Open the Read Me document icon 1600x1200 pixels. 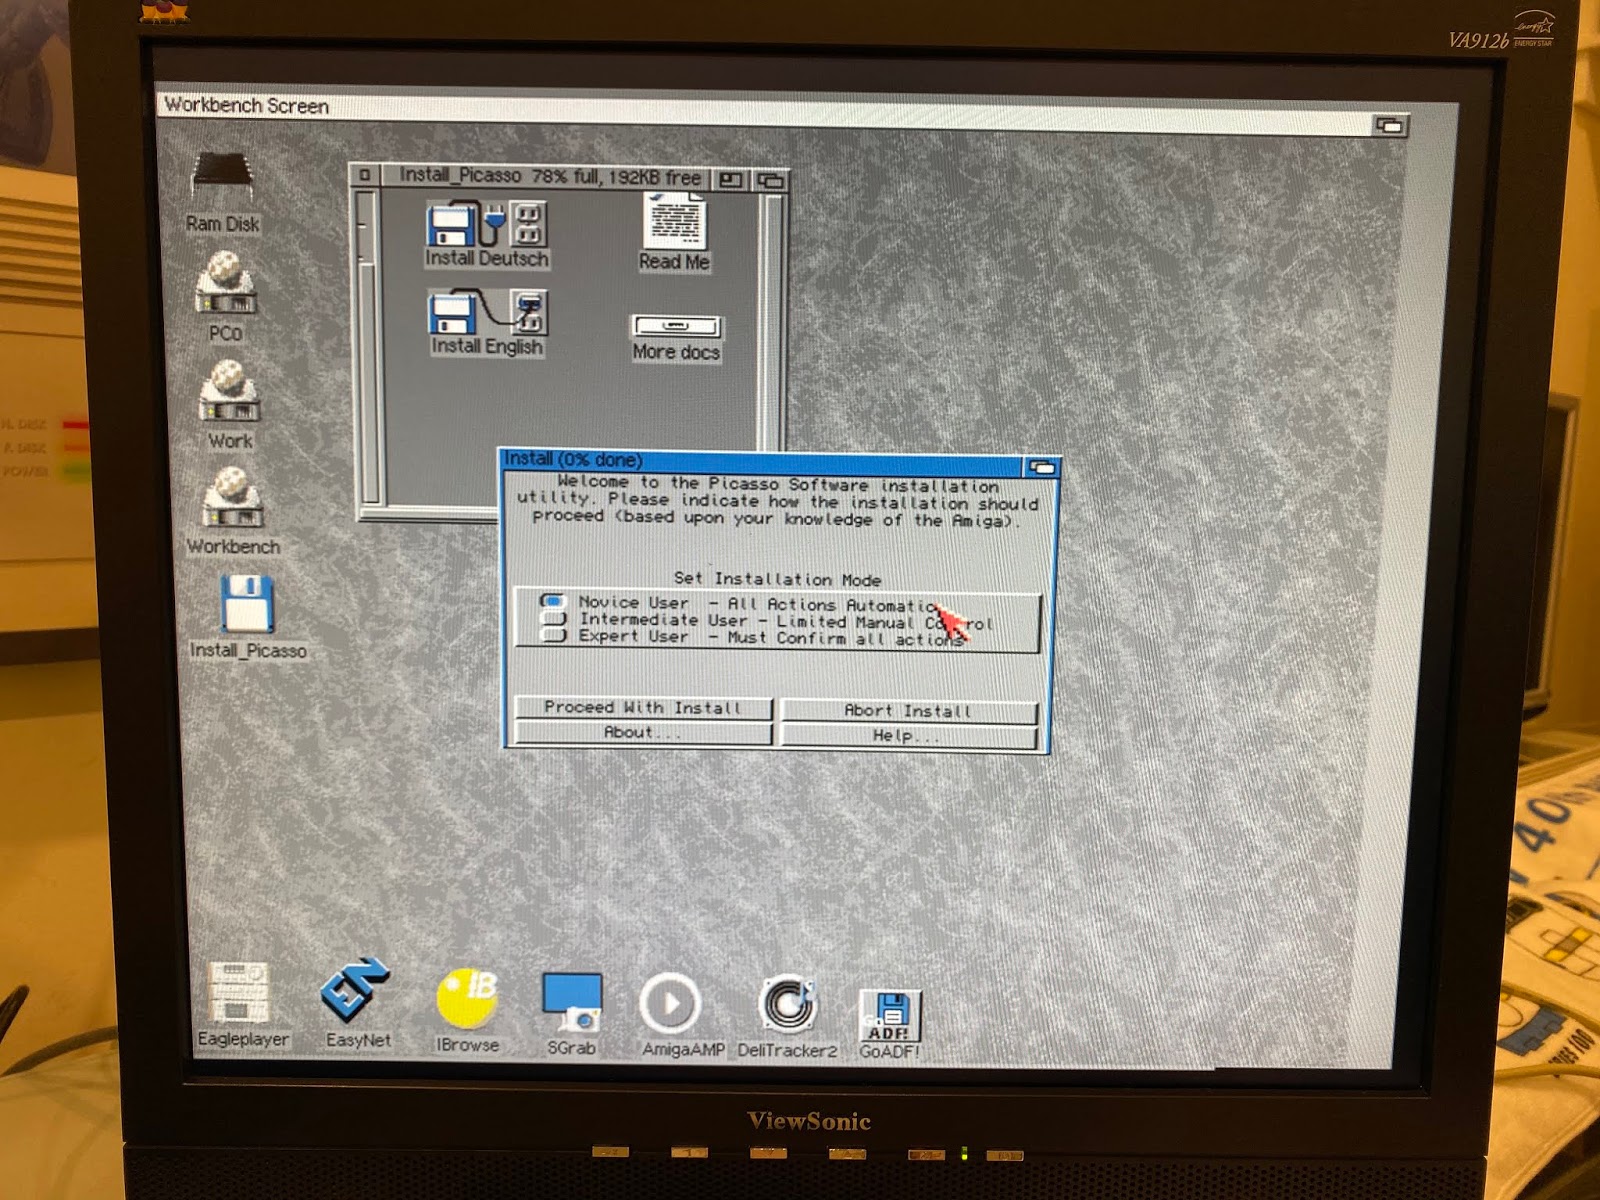[674, 232]
